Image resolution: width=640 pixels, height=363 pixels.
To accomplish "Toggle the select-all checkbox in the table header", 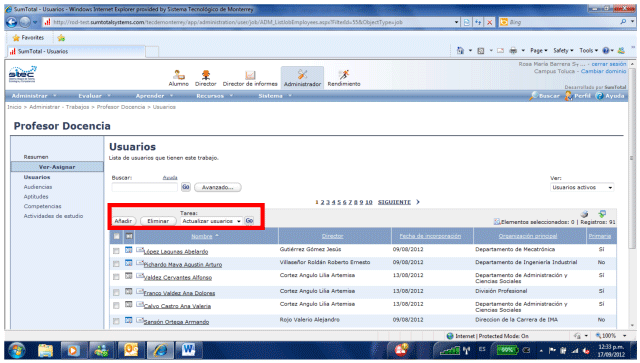I will tap(117, 236).
